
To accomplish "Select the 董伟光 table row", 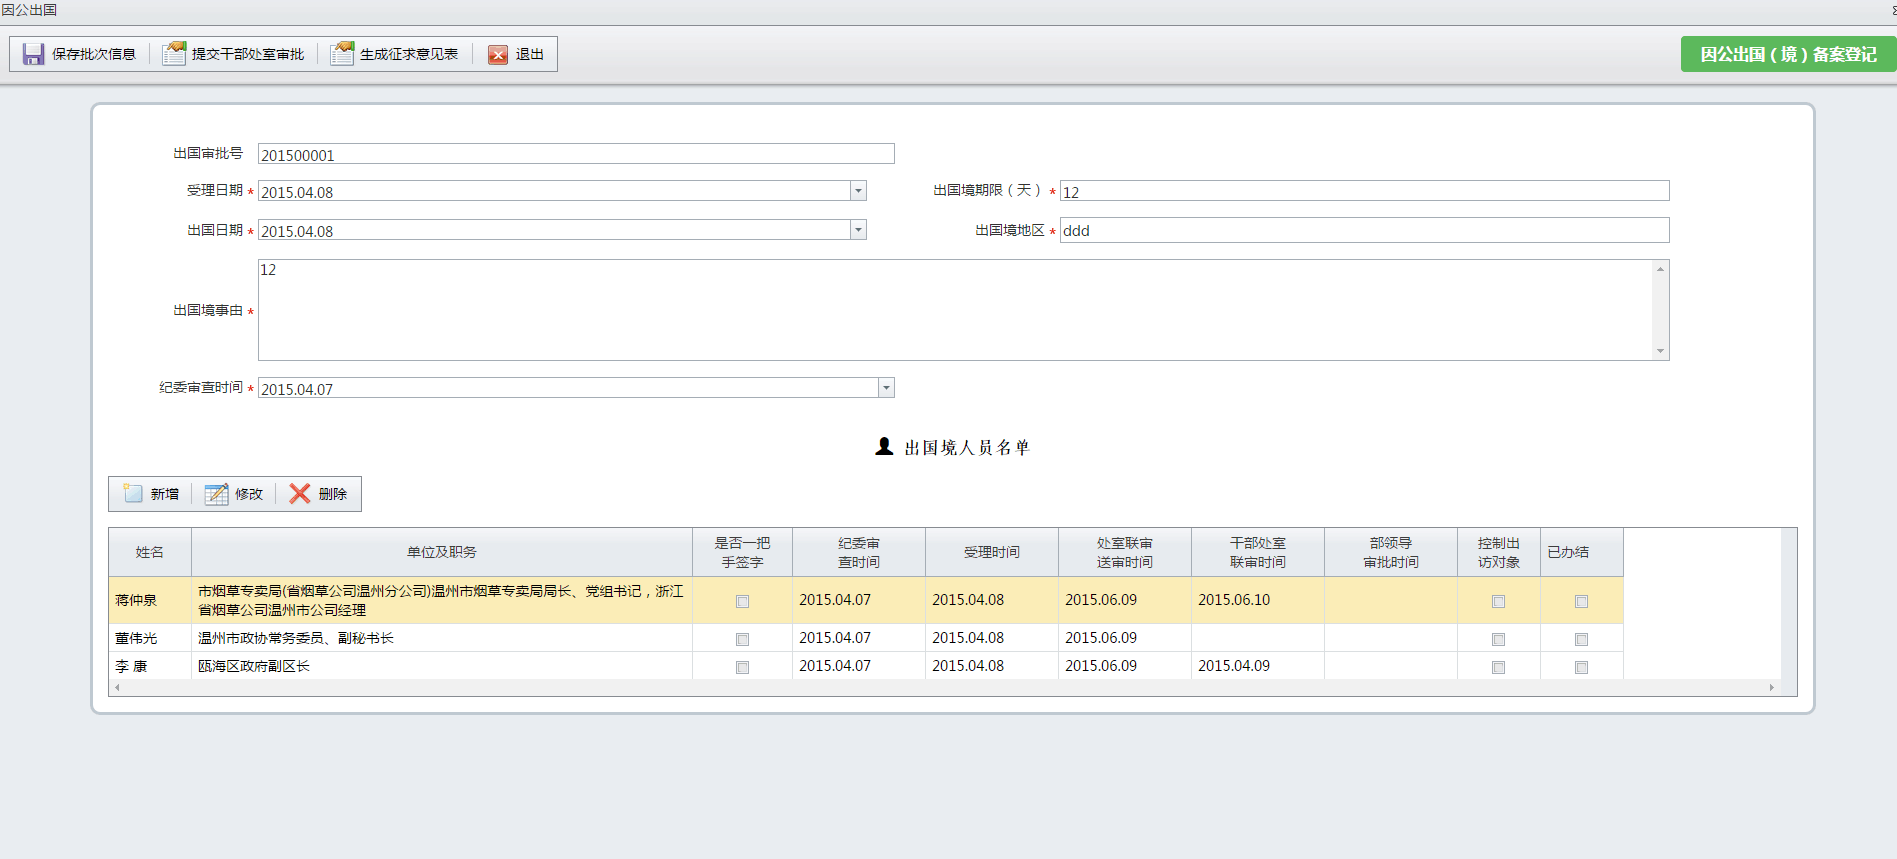I will [x=440, y=638].
